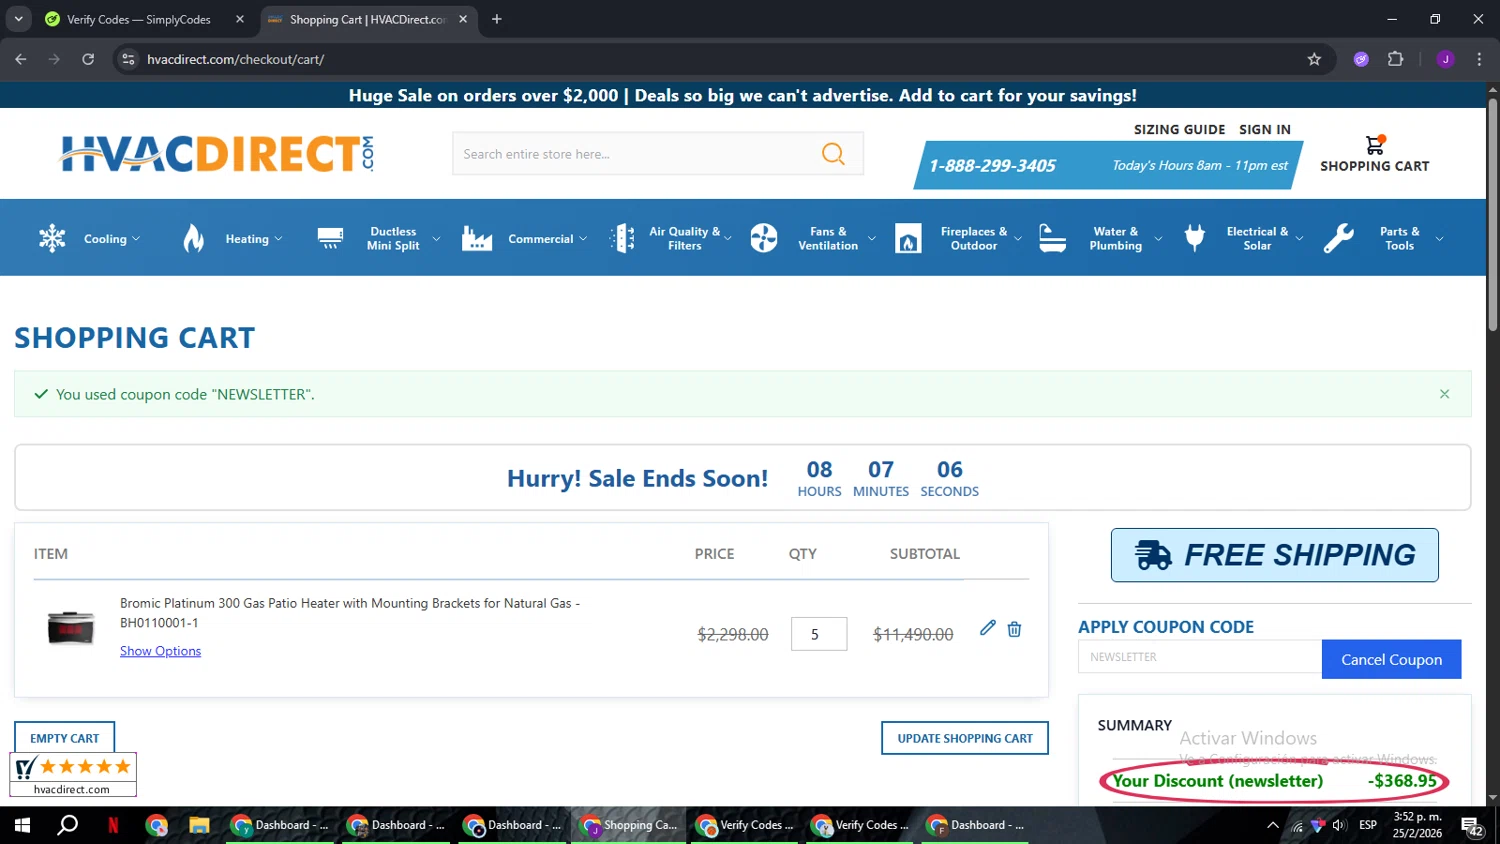Open the Commercial menu label
The image size is (1500, 844).
(541, 239)
